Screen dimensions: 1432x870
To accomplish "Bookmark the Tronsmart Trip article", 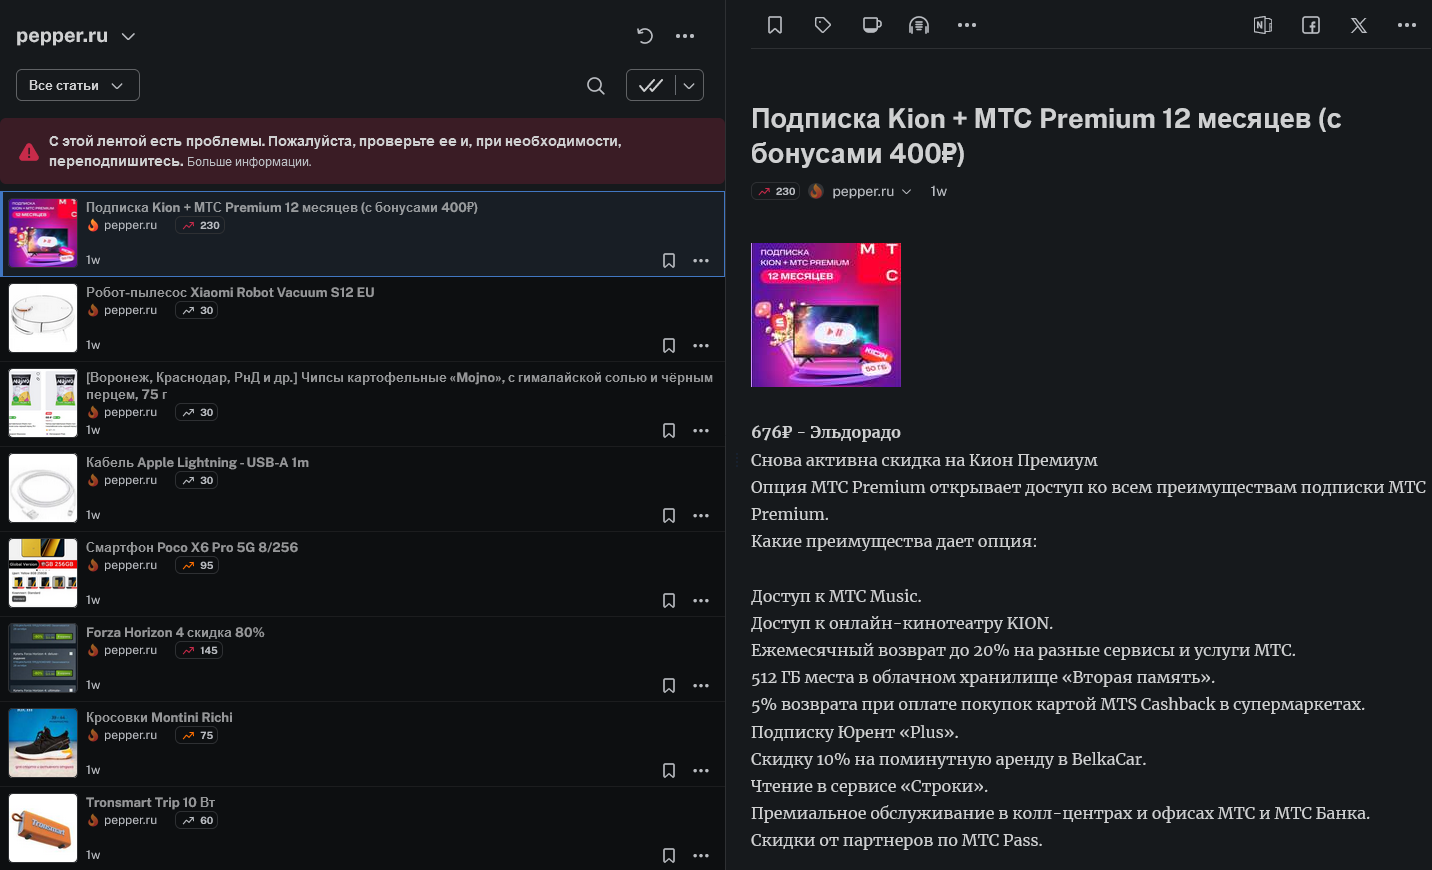I will [669, 855].
